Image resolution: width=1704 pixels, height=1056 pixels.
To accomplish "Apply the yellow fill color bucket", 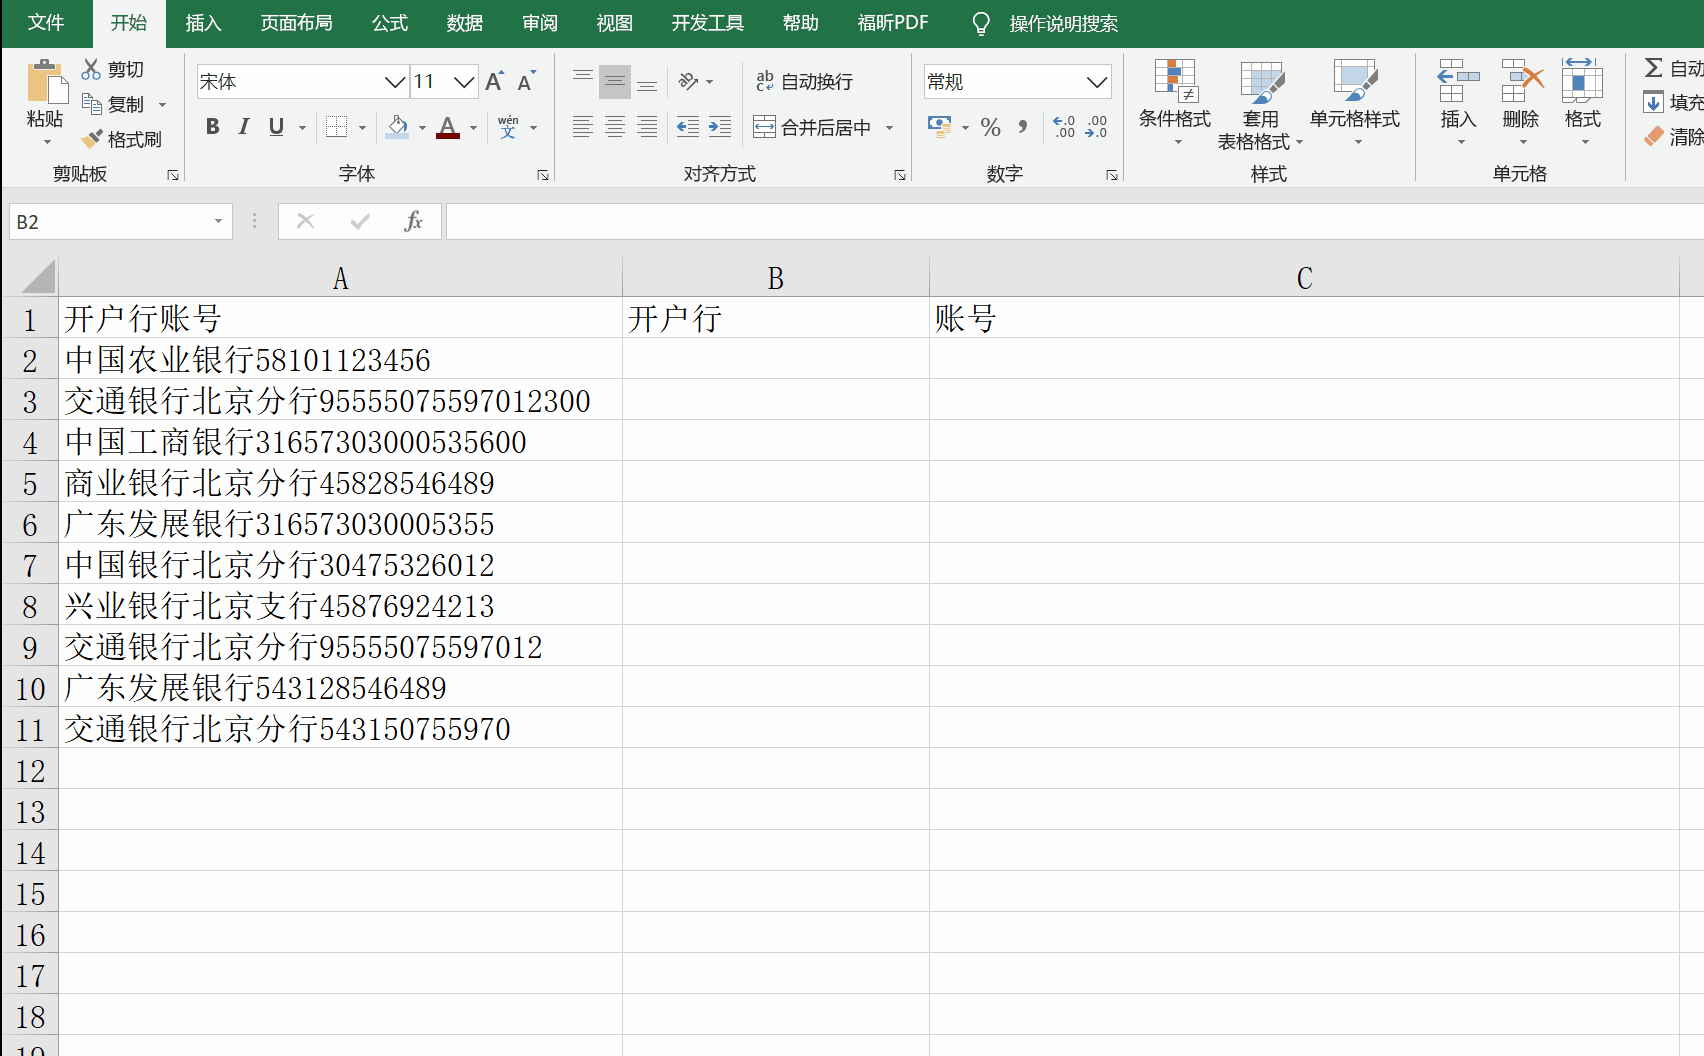I will pos(397,127).
